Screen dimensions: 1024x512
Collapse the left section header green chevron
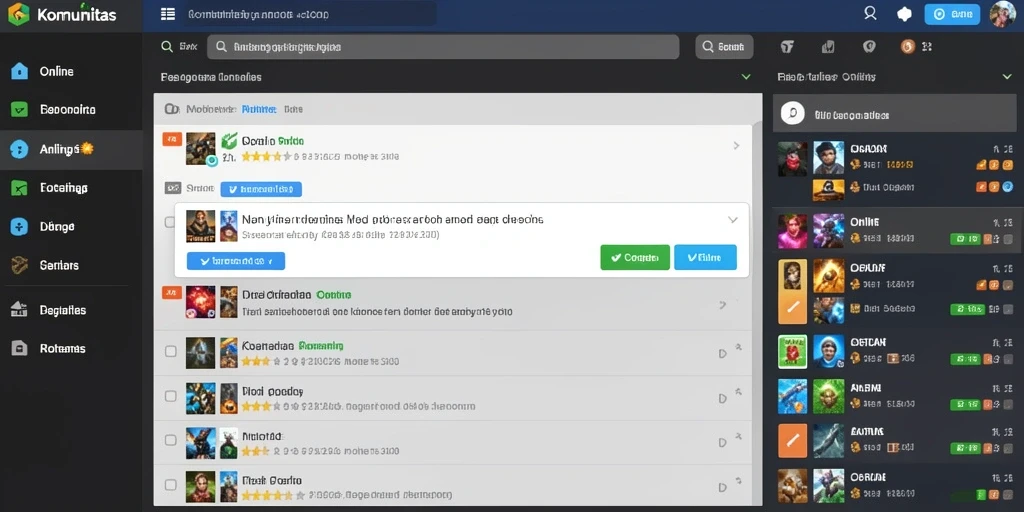[746, 77]
